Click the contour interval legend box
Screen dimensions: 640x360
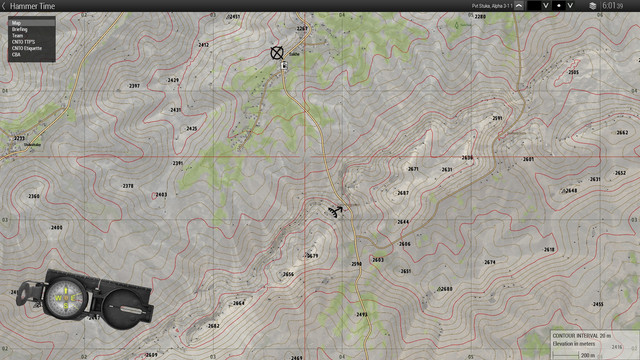(594, 345)
